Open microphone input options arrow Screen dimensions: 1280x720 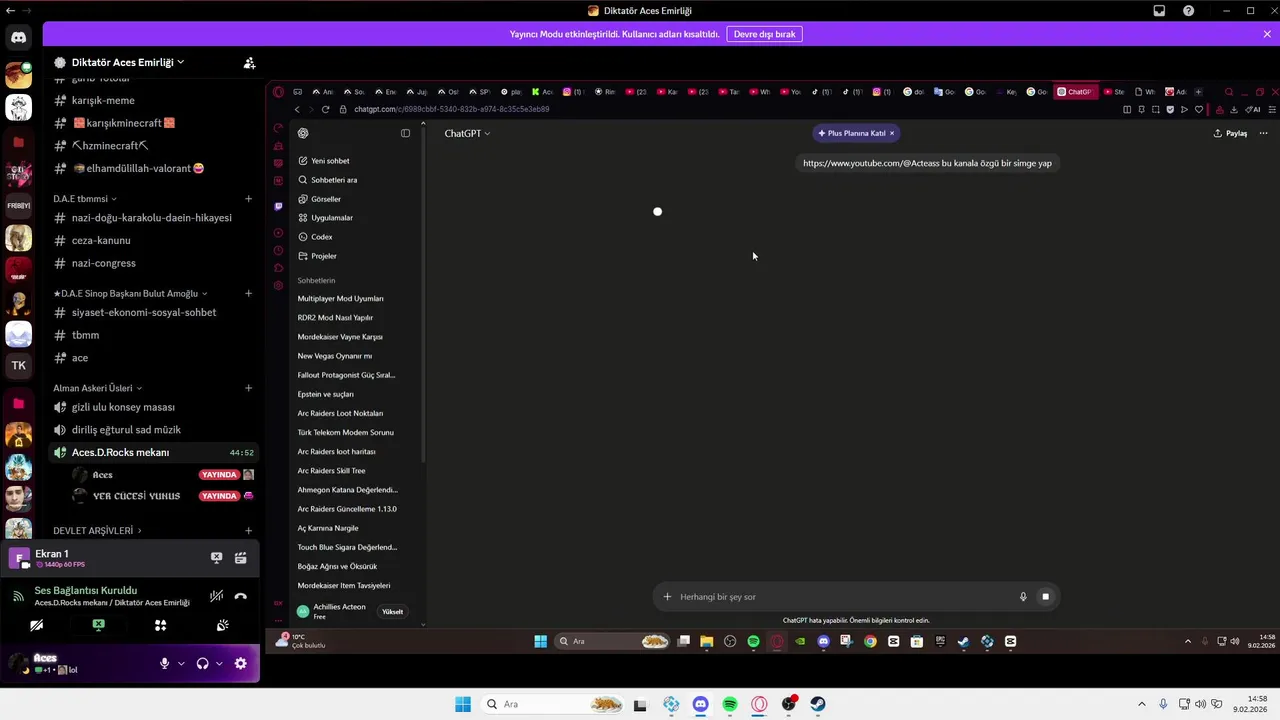point(181,663)
